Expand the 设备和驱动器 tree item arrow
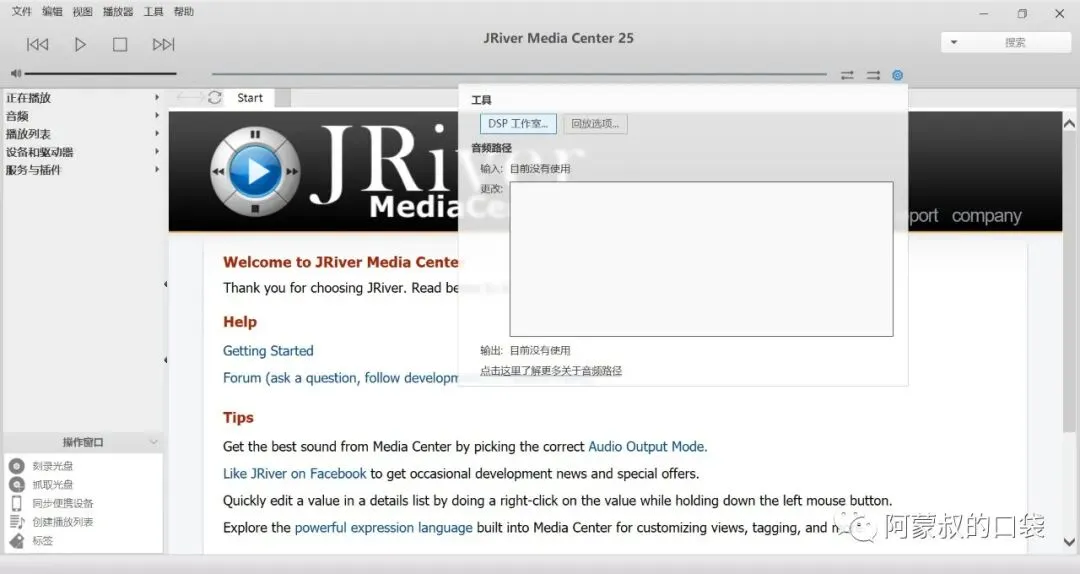Viewport: 1080px width, 574px height. click(157, 152)
